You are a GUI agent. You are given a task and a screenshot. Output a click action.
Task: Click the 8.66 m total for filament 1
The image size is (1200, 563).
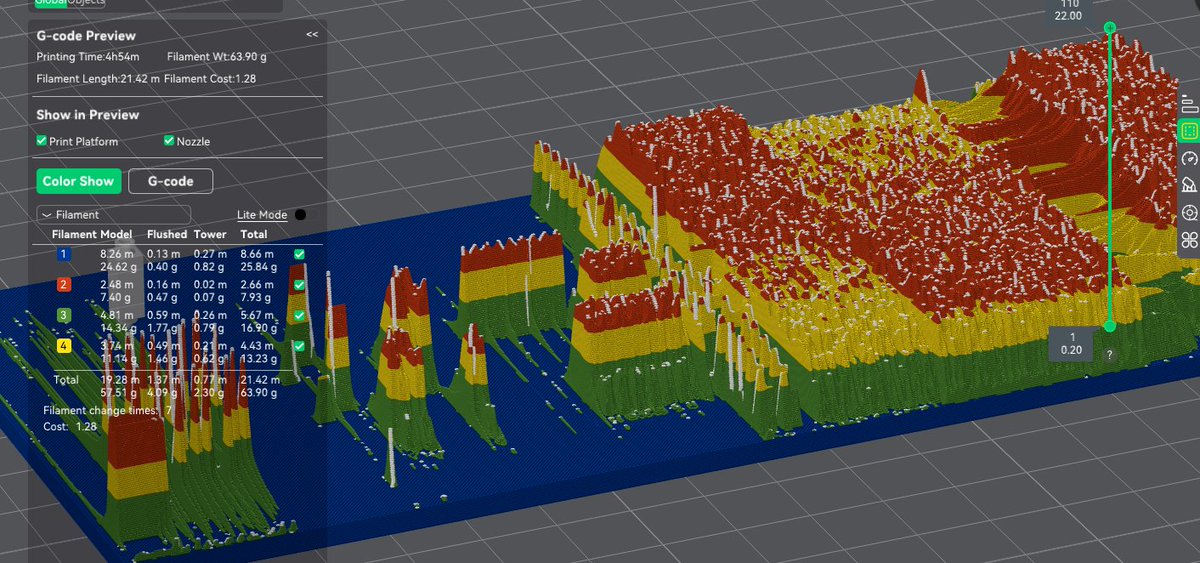tap(257, 255)
